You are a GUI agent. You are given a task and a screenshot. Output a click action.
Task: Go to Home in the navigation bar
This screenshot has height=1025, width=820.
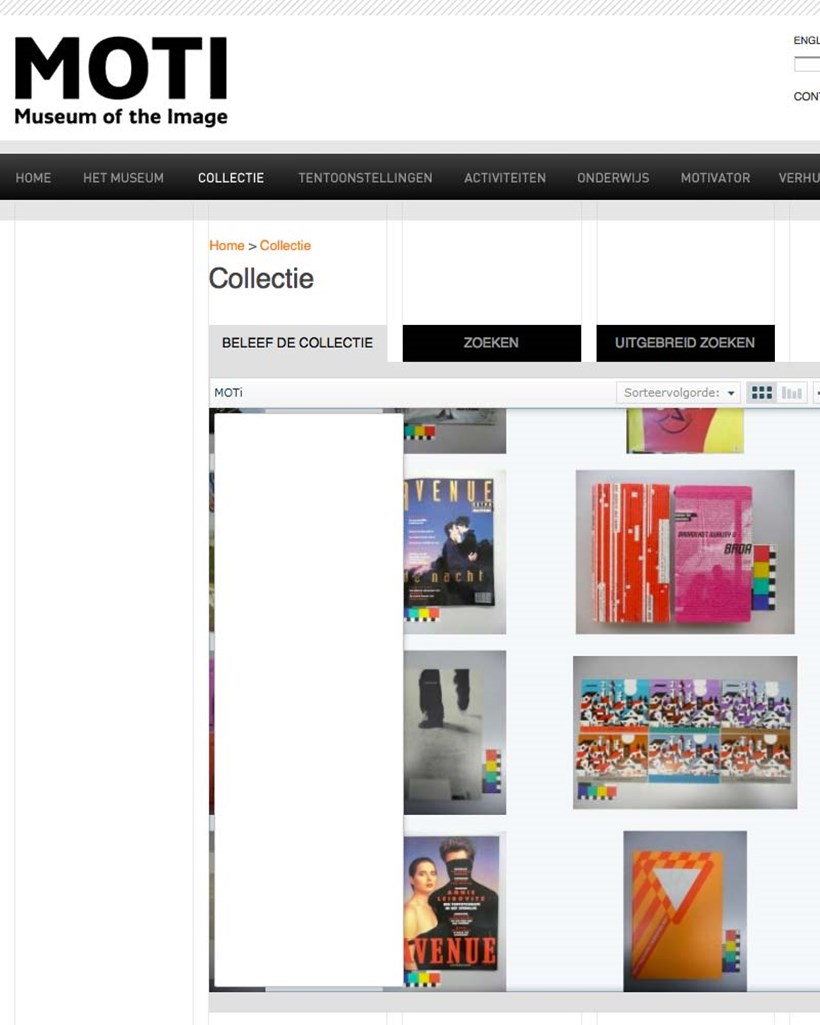33,178
